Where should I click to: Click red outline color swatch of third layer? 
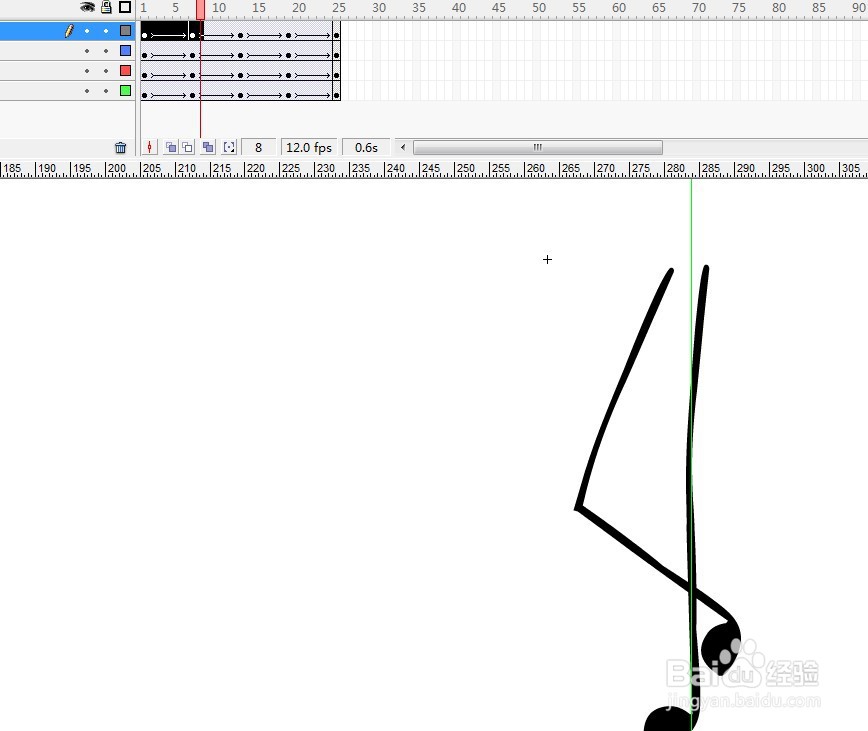(126, 71)
